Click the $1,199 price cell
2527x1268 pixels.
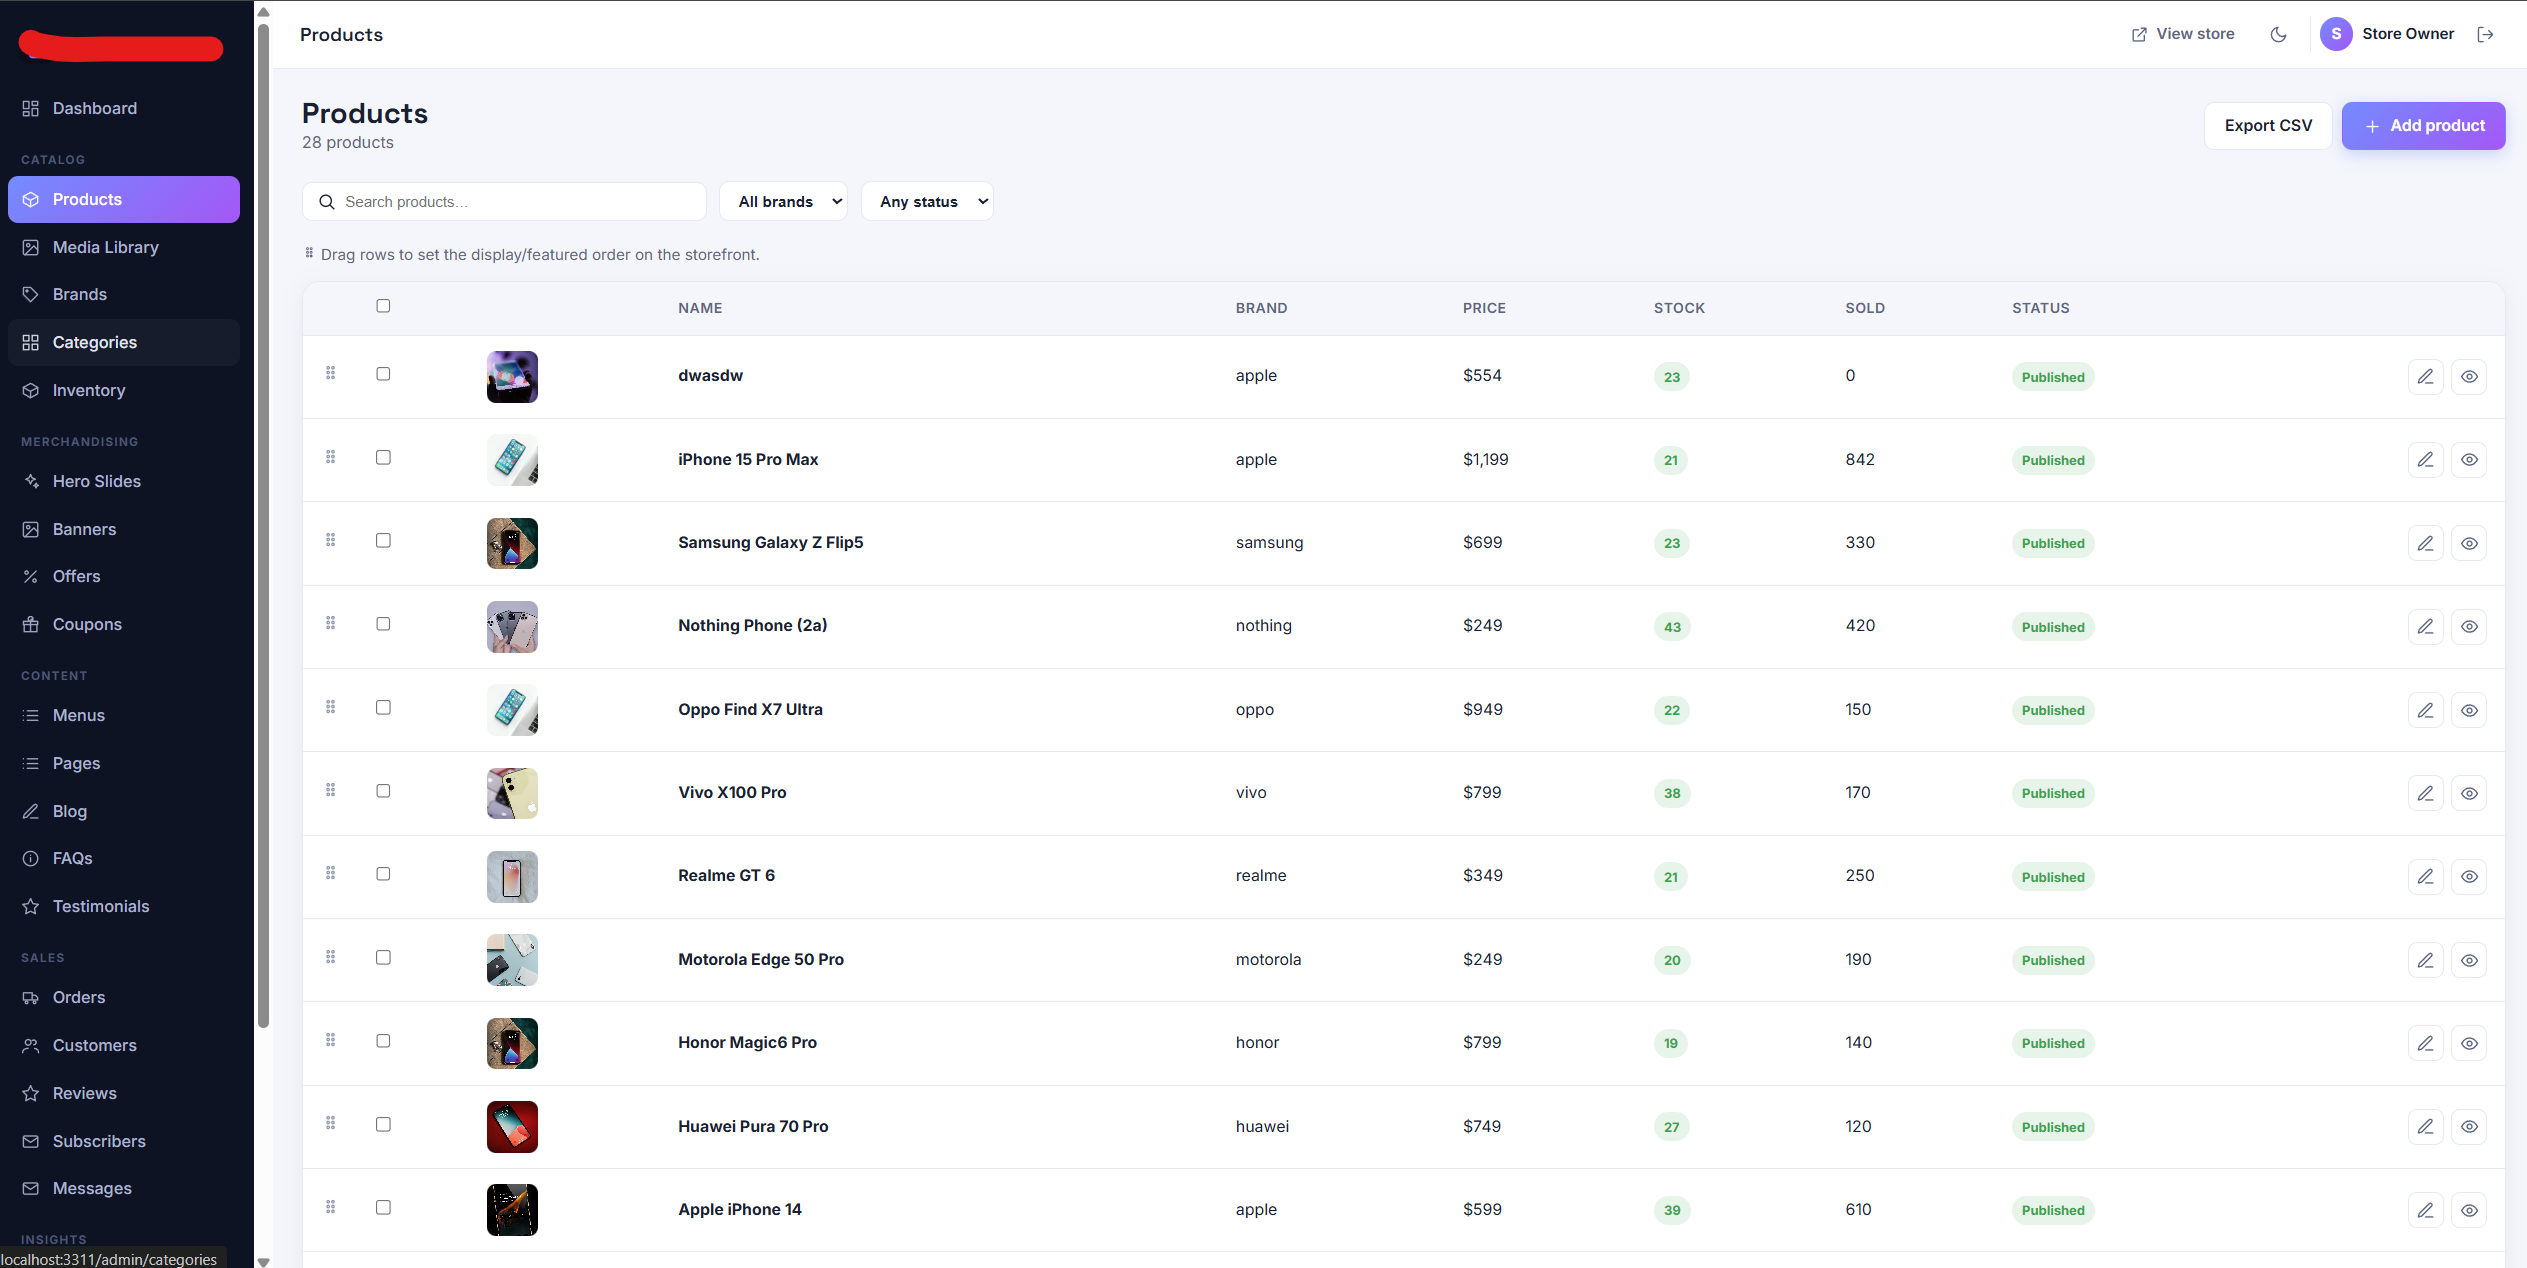(1486, 459)
